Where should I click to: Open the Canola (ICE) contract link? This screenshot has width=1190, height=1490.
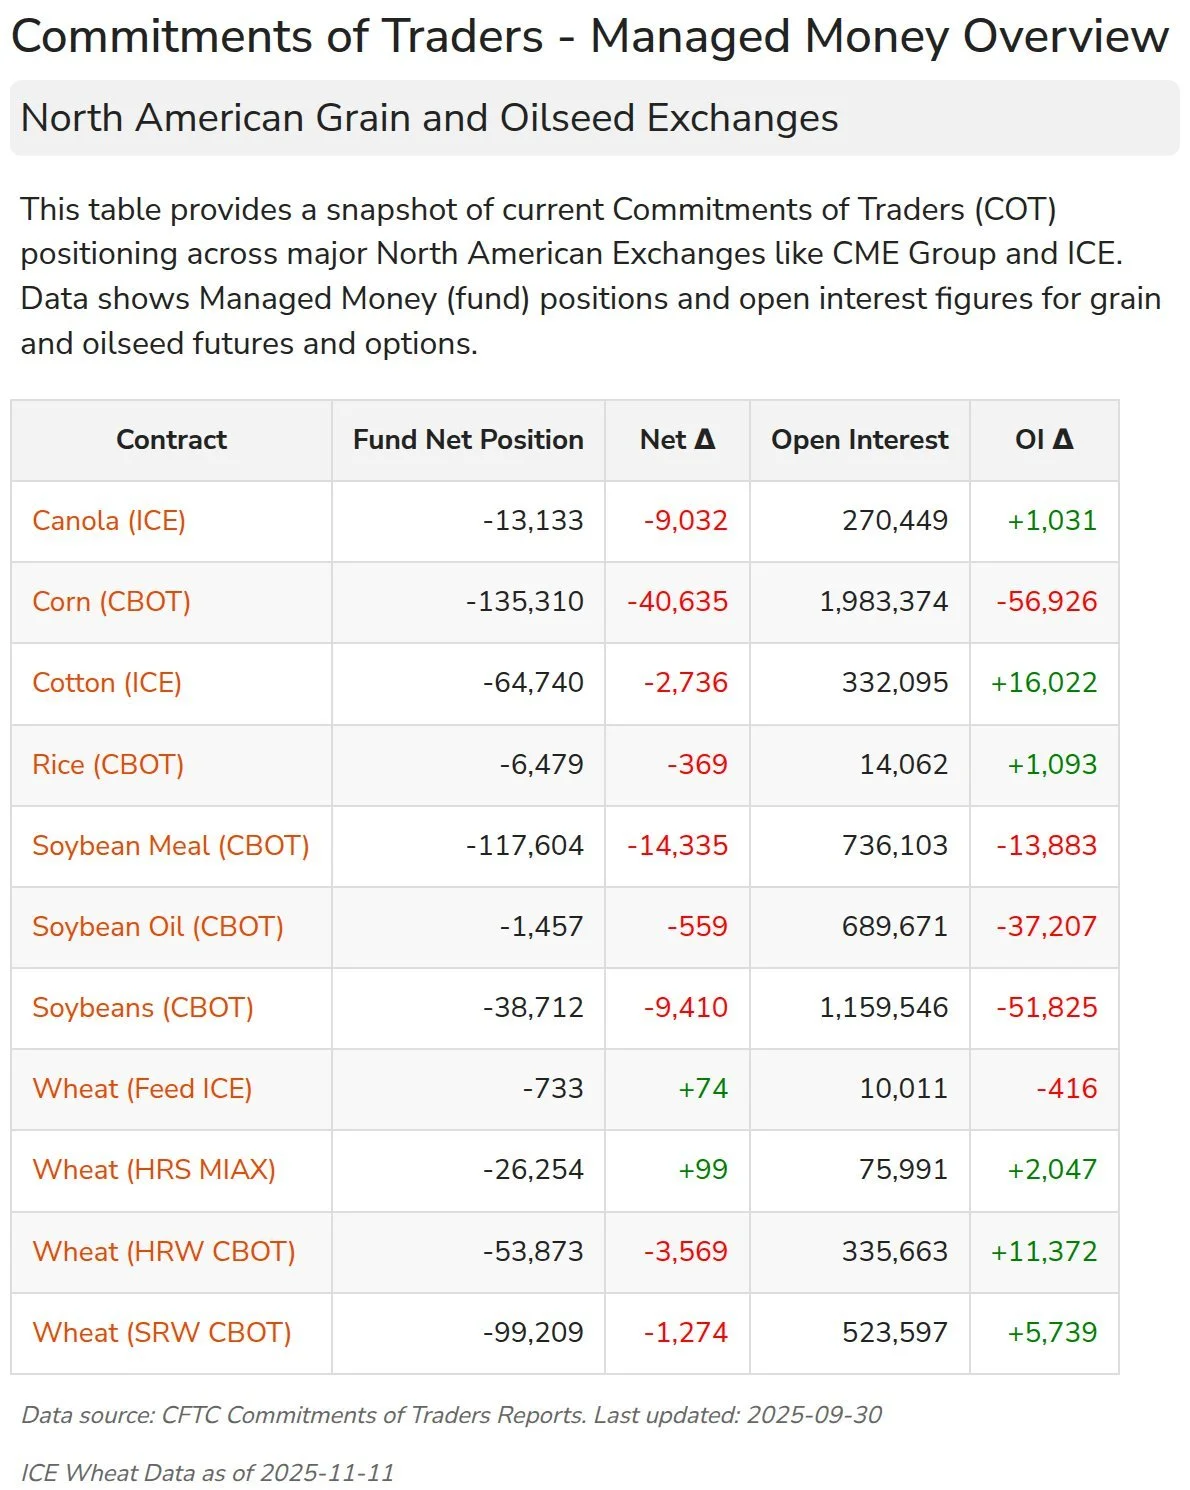[x=109, y=521]
